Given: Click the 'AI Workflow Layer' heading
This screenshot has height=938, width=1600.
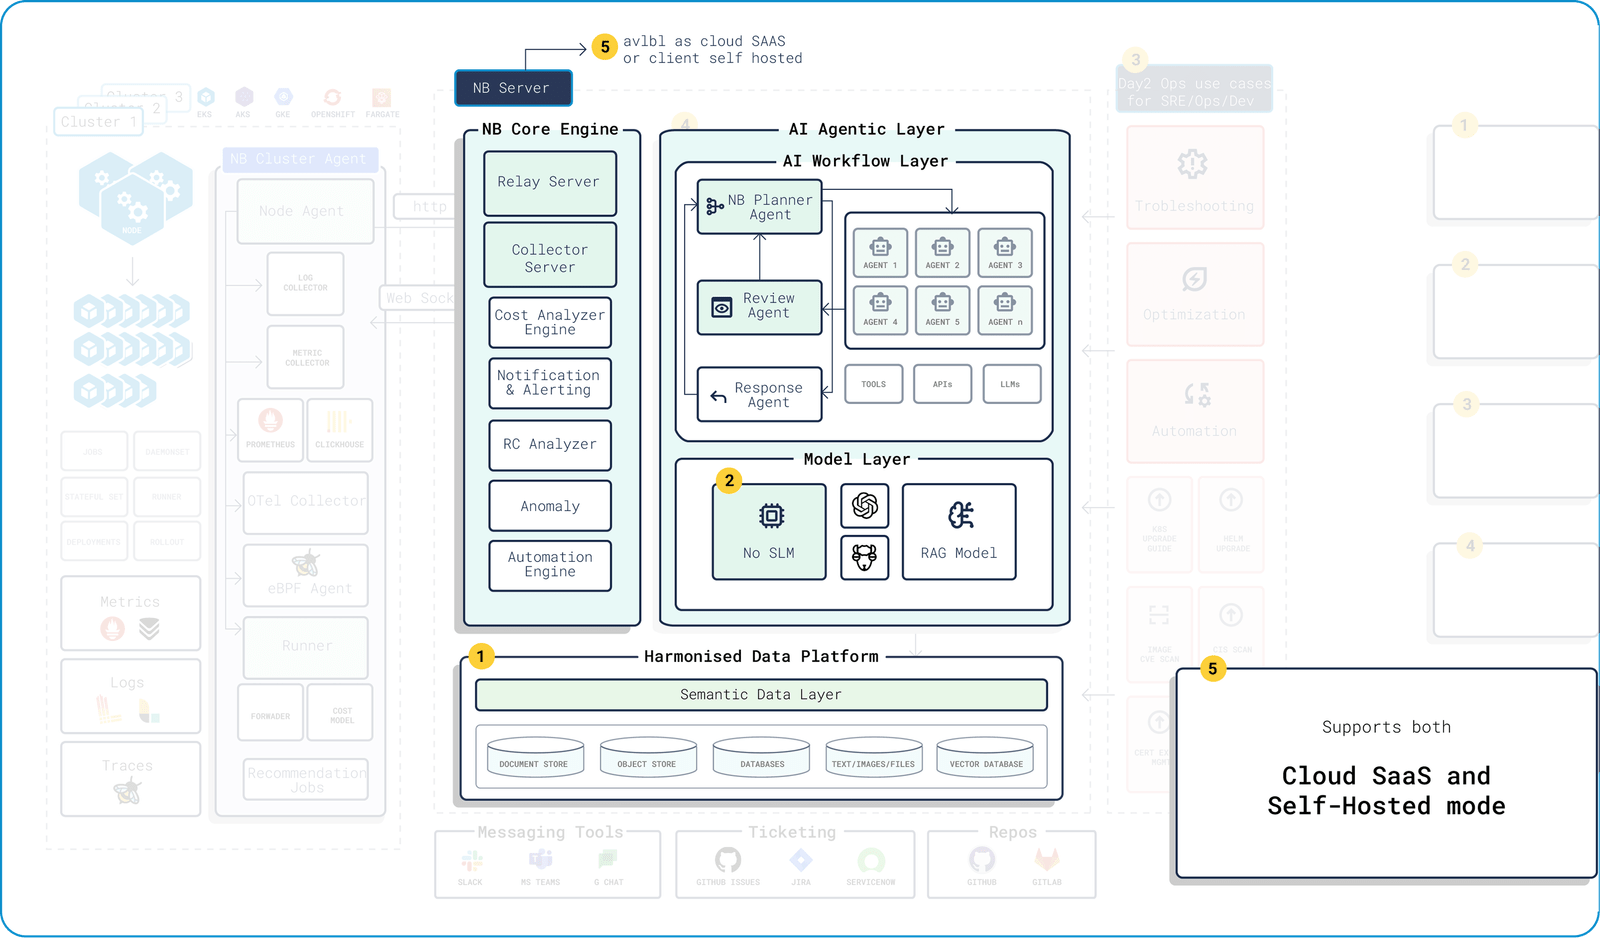Looking at the screenshot, I should [866, 161].
